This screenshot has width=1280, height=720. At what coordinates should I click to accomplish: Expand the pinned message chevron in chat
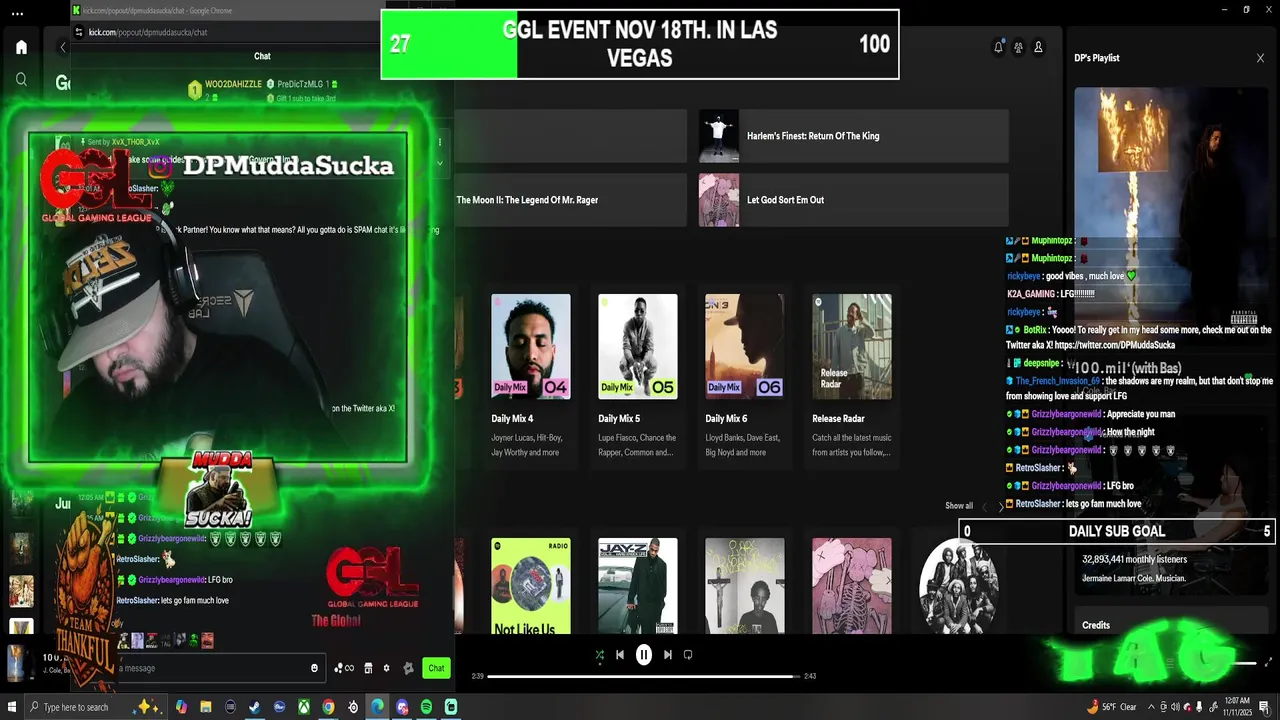click(439, 163)
